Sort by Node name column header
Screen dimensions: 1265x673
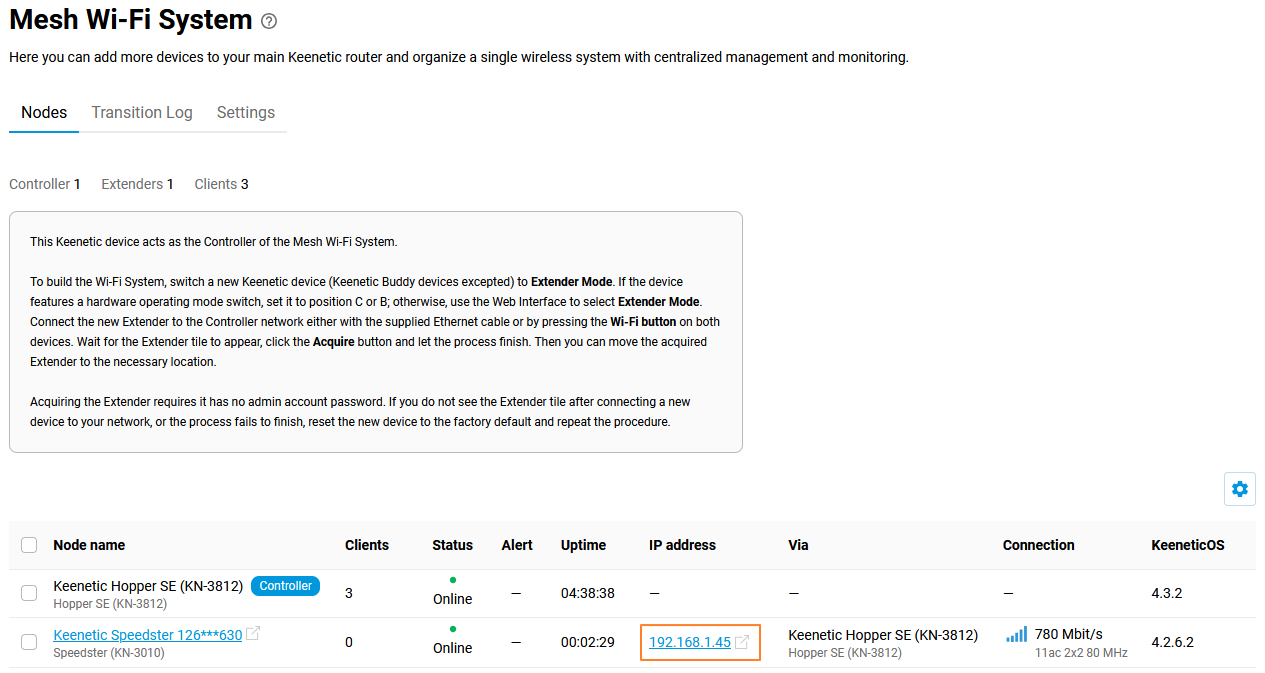pyautogui.click(x=89, y=545)
